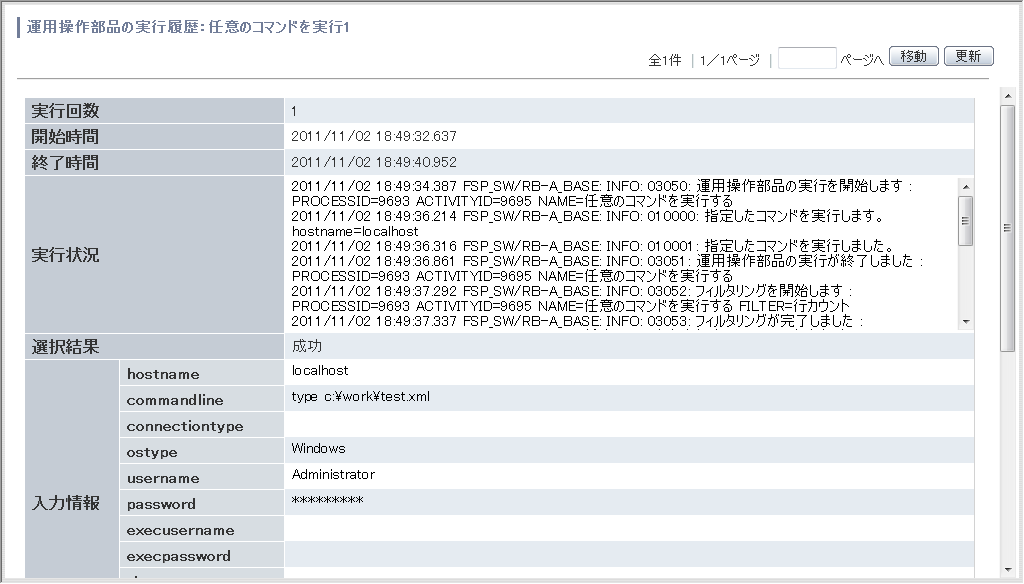Click the 開始時間 timestamp value
The height and width of the screenshot is (584, 1024).
tap(373, 136)
